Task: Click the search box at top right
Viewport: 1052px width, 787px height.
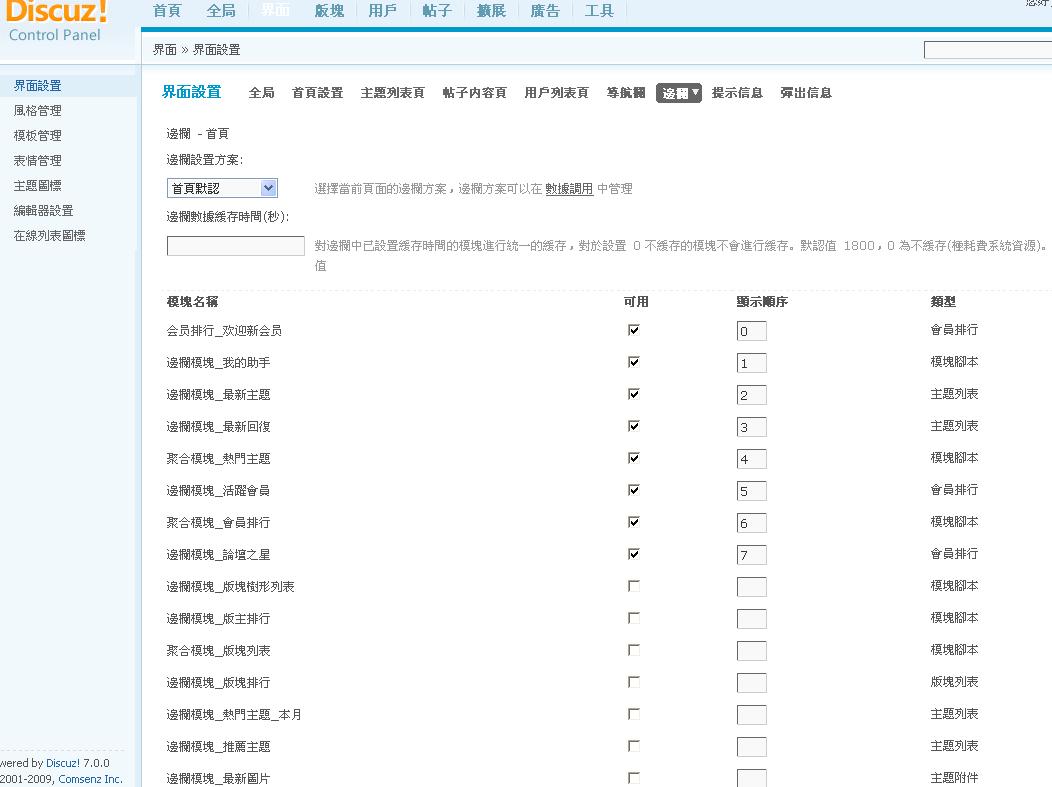Action: coord(987,50)
